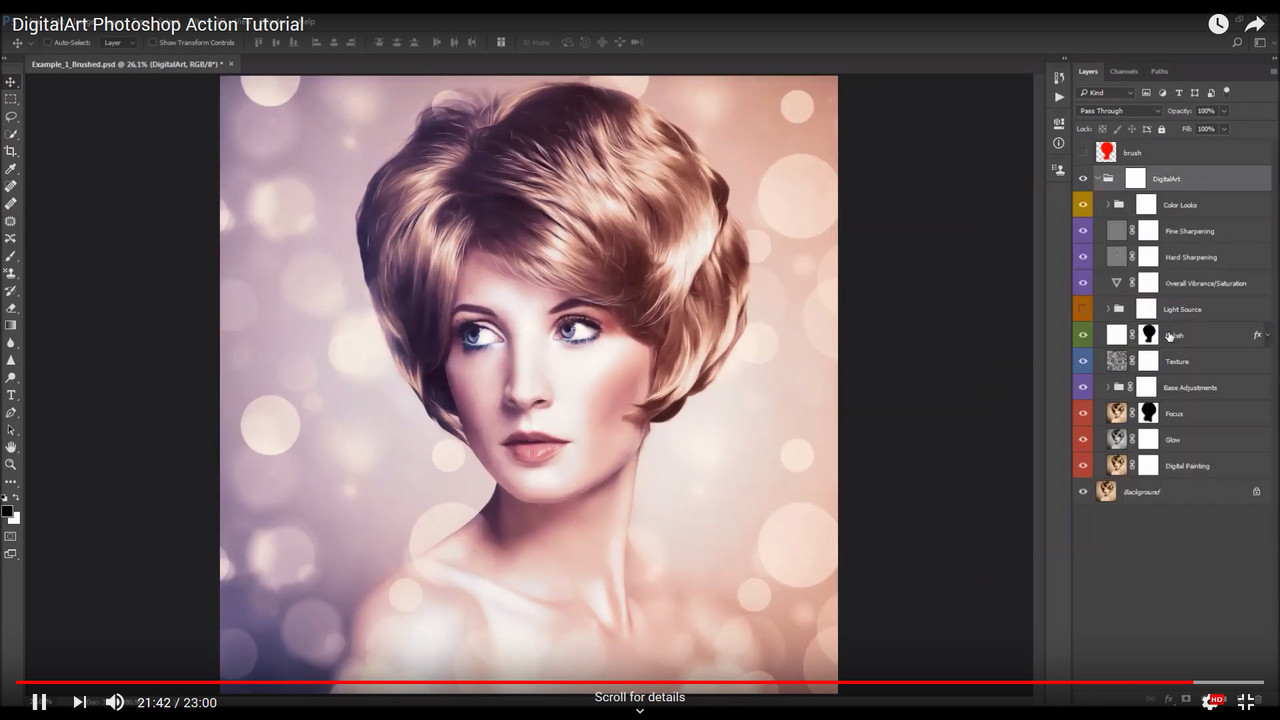
Task: Select the Eraser tool
Action: 11,308
